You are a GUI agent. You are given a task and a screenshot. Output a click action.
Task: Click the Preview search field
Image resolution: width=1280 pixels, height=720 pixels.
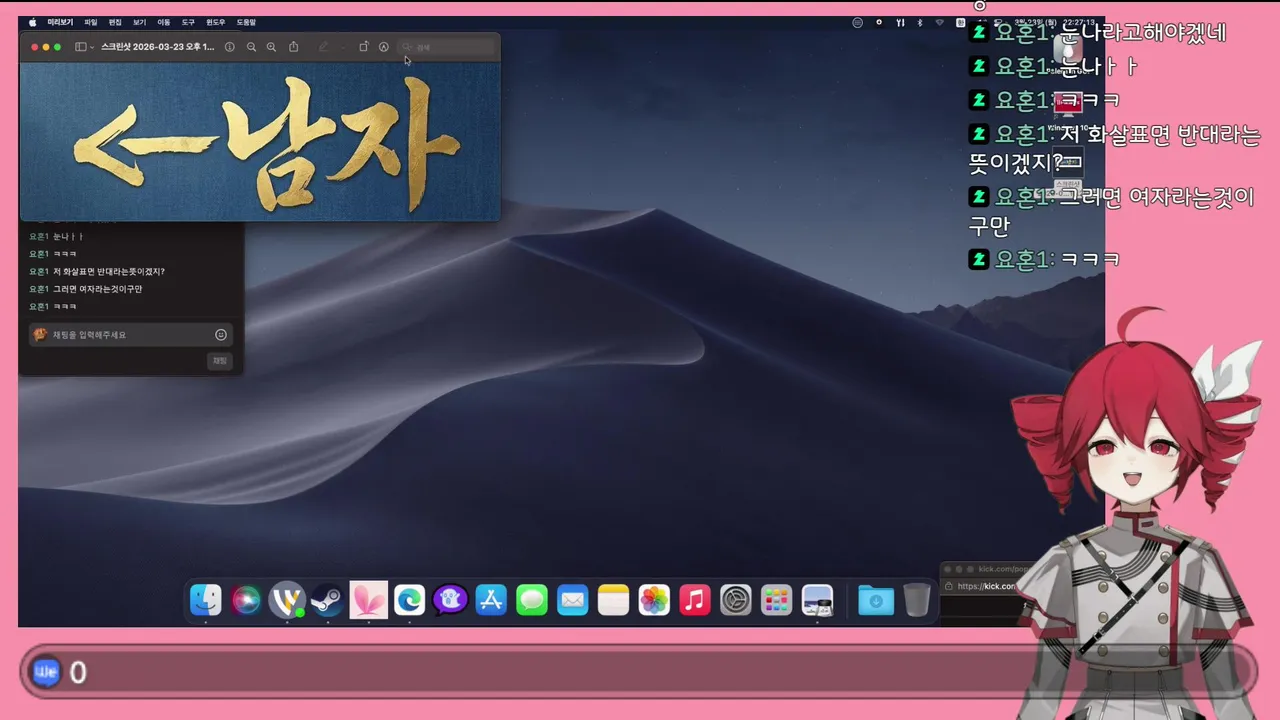click(446, 47)
